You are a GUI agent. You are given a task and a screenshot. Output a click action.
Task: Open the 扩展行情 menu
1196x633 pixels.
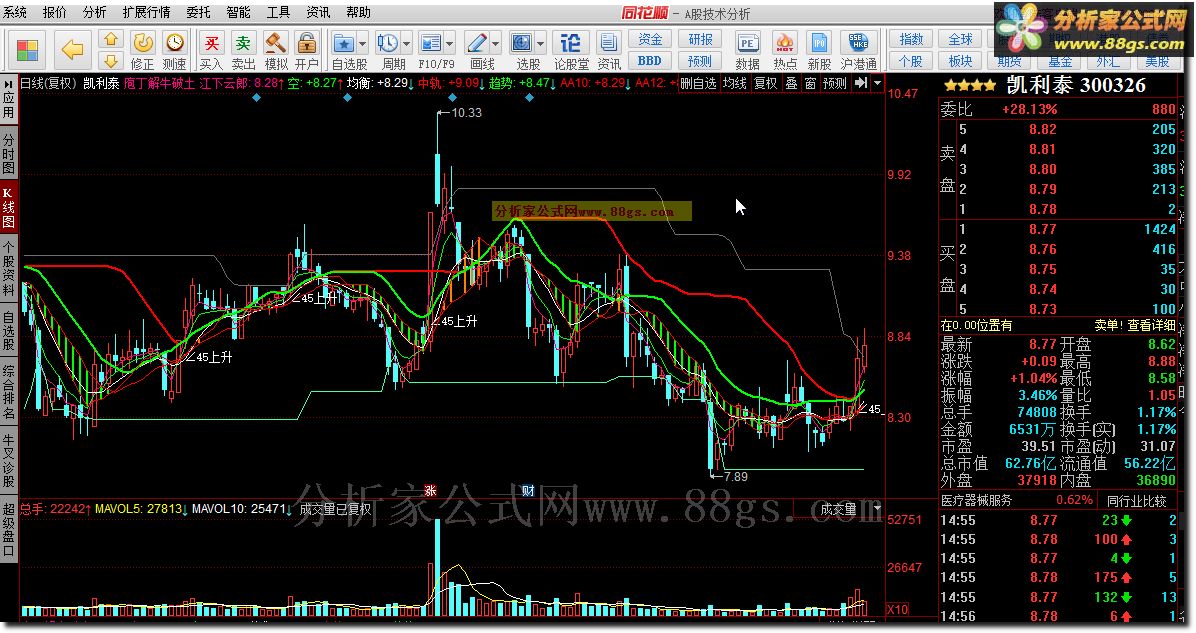pyautogui.click(x=146, y=12)
